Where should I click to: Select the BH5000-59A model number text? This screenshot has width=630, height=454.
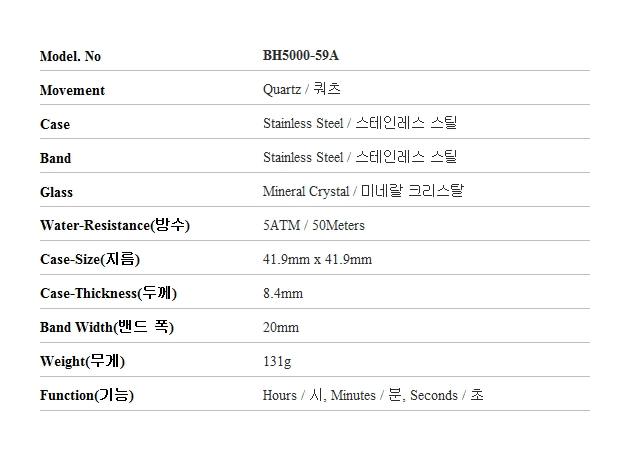301,55
